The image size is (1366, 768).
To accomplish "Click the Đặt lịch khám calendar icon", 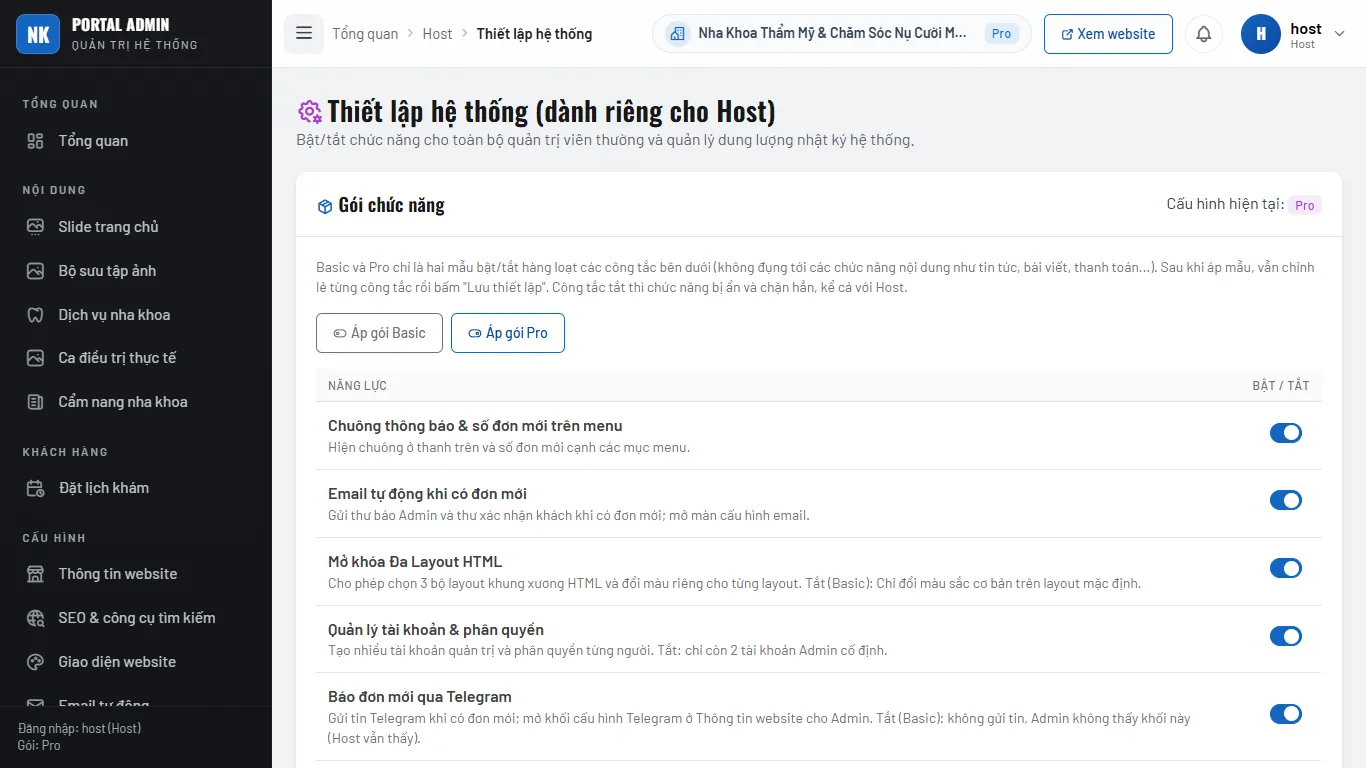I will click(x=35, y=488).
